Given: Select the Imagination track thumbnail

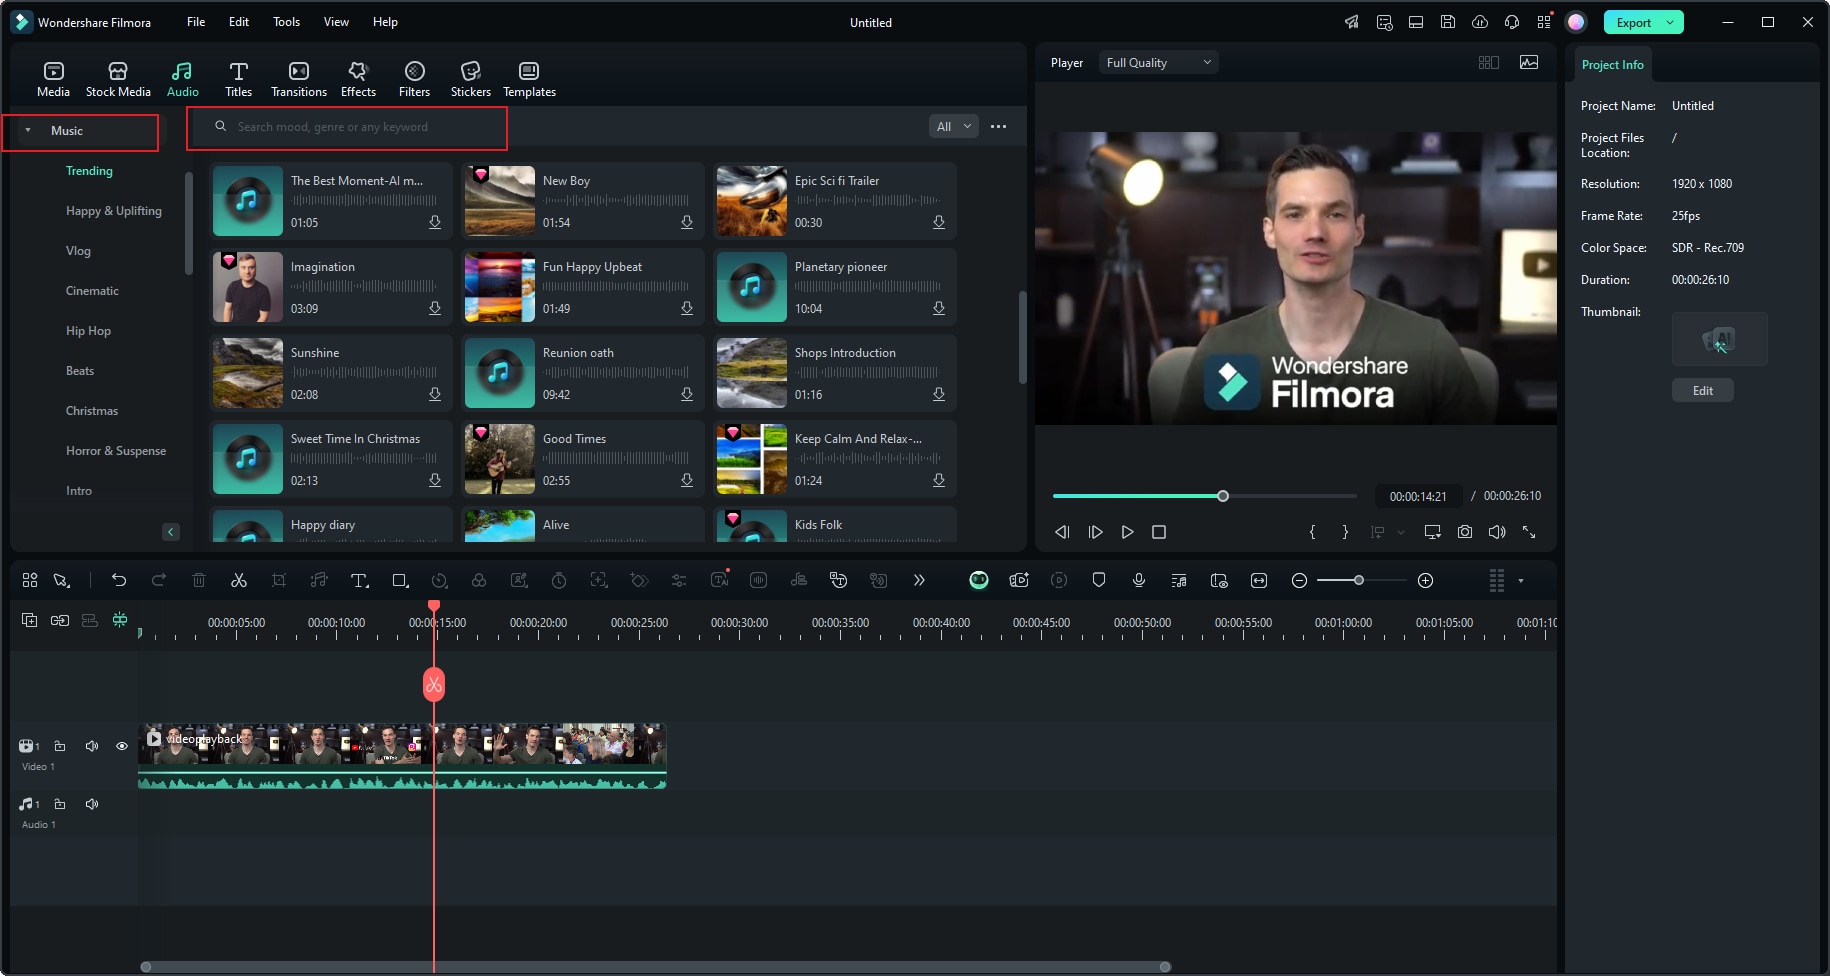Looking at the screenshot, I should (248, 287).
